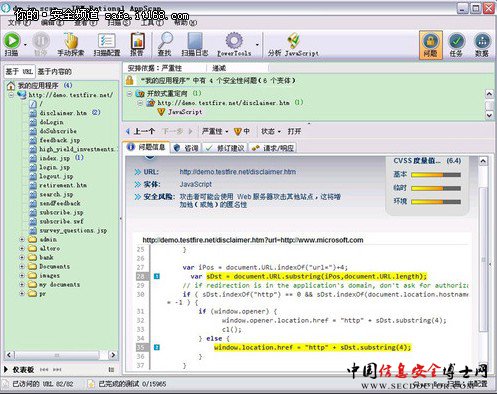The height and width of the screenshot is (394, 497).
Task: Open the Fix Recommendation tab
Action: (x=225, y=148)
